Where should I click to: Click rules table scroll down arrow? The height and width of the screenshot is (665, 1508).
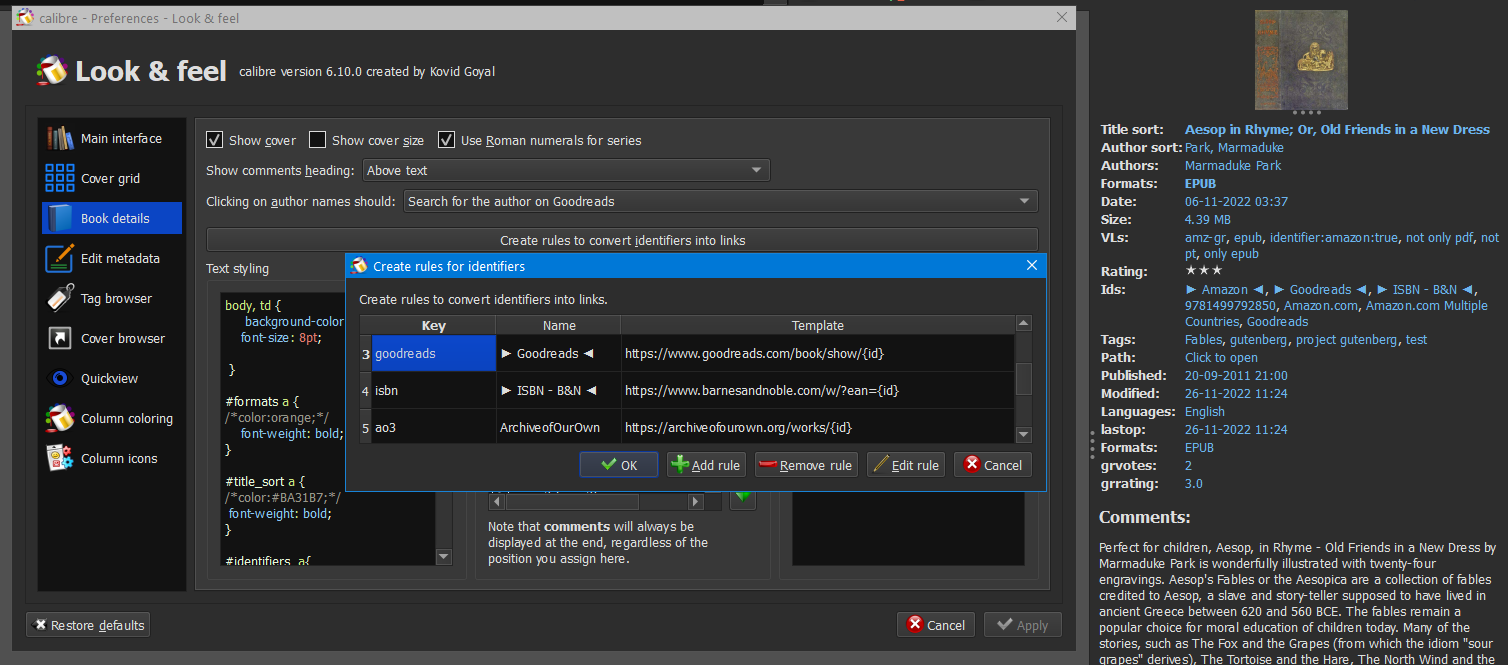[x=1023, y=434]
